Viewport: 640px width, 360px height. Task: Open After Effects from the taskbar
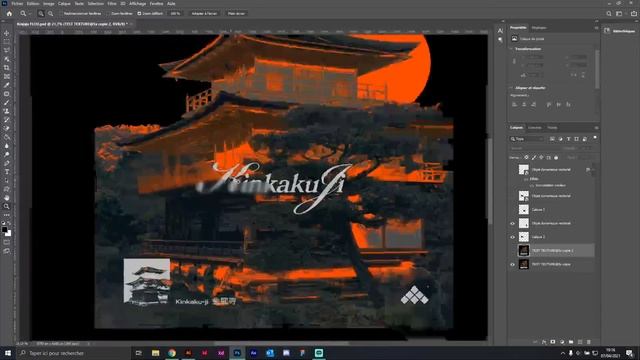[x=253, y=353]
